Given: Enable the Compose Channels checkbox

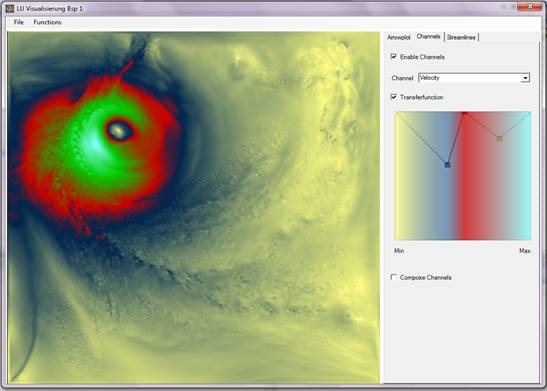Looking at the screenshot, I should pos(394,277).
